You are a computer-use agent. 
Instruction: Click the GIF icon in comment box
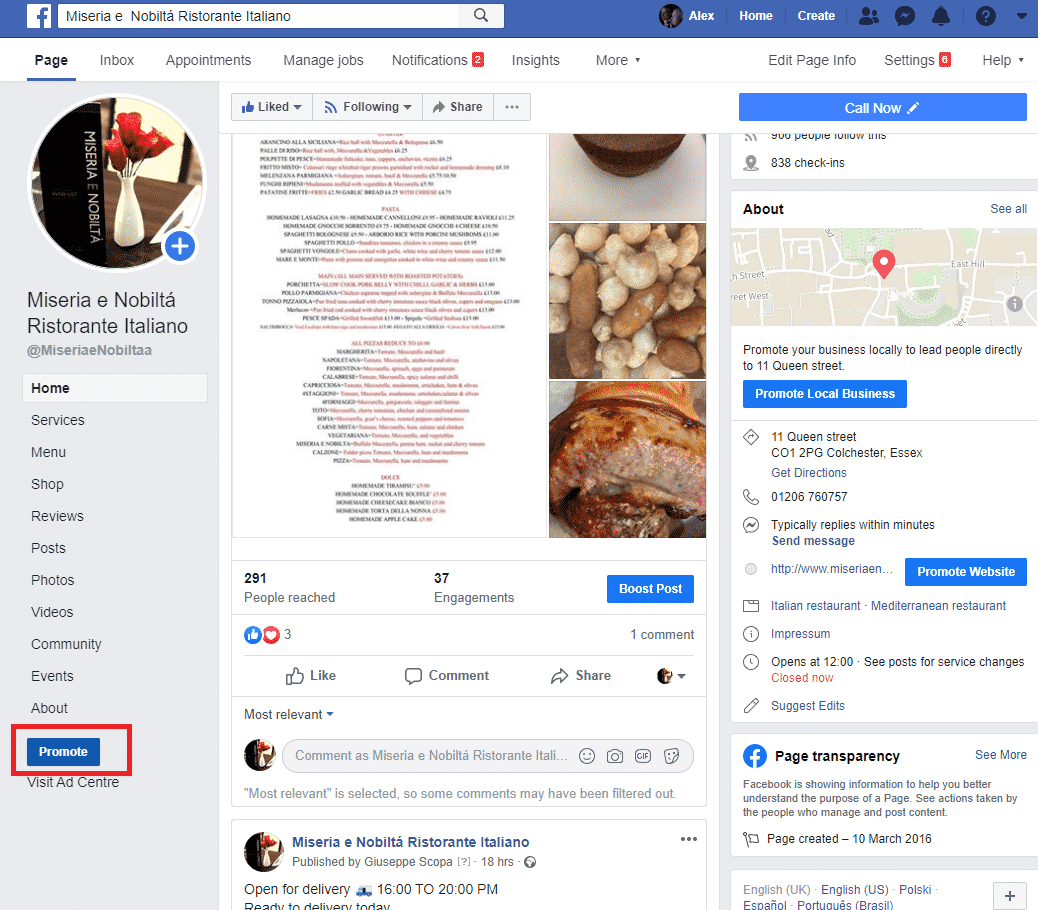point(643,756)
